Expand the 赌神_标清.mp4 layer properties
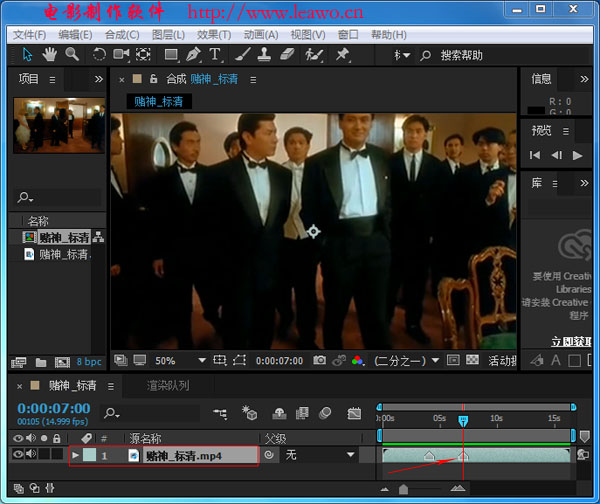600x504 pixels. tap(75, 455)
